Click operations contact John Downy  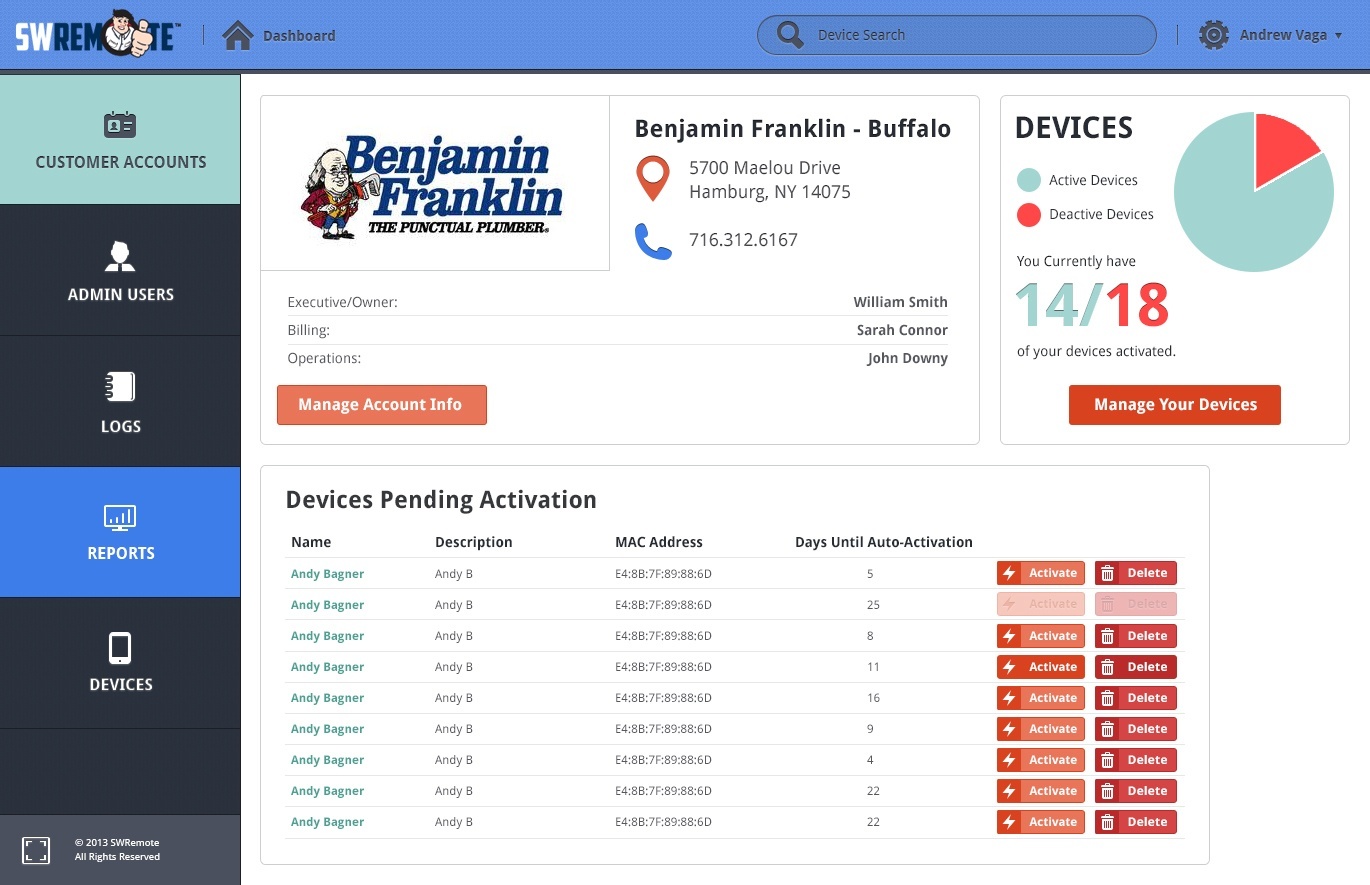[907, 358]
